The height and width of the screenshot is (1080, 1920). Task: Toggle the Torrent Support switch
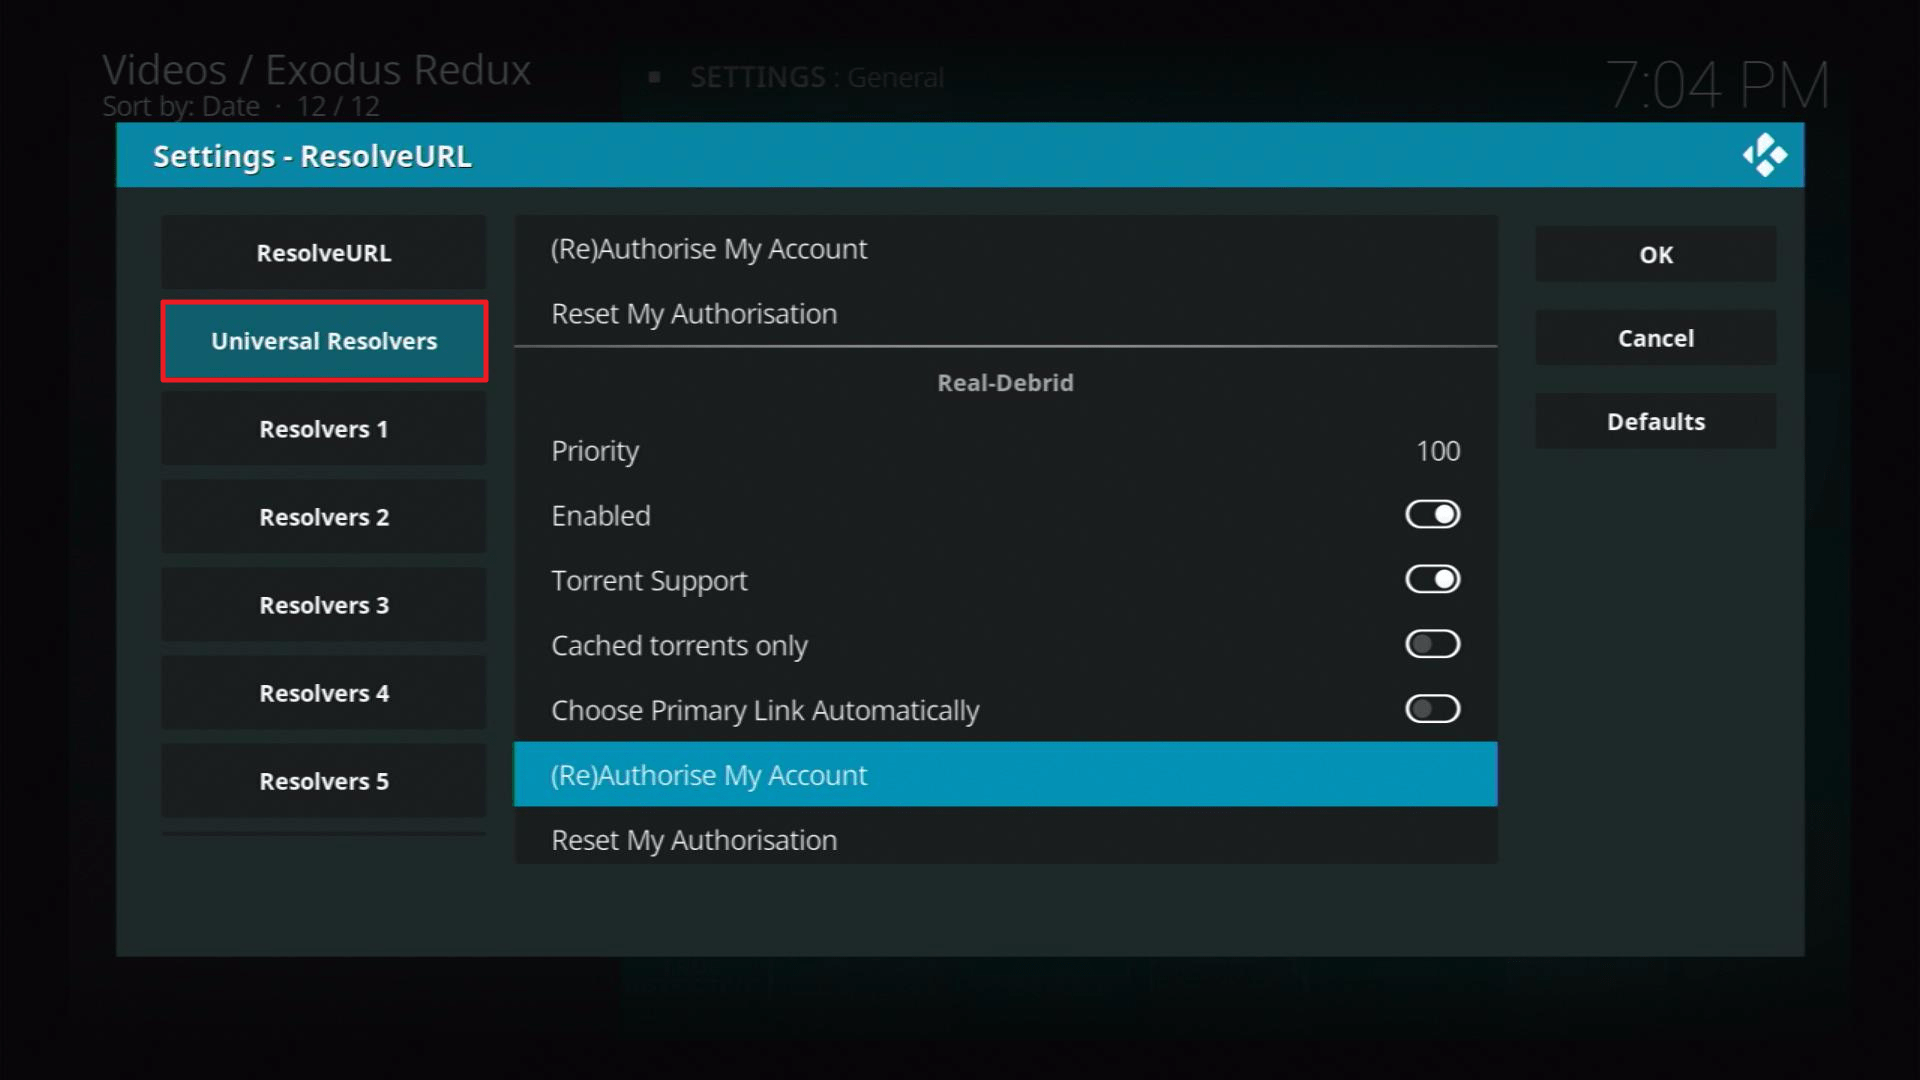pos(1432,579)
